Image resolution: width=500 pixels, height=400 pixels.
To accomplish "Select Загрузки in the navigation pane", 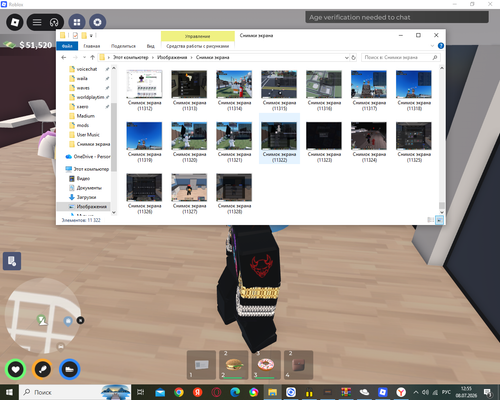I will (86, 197).
